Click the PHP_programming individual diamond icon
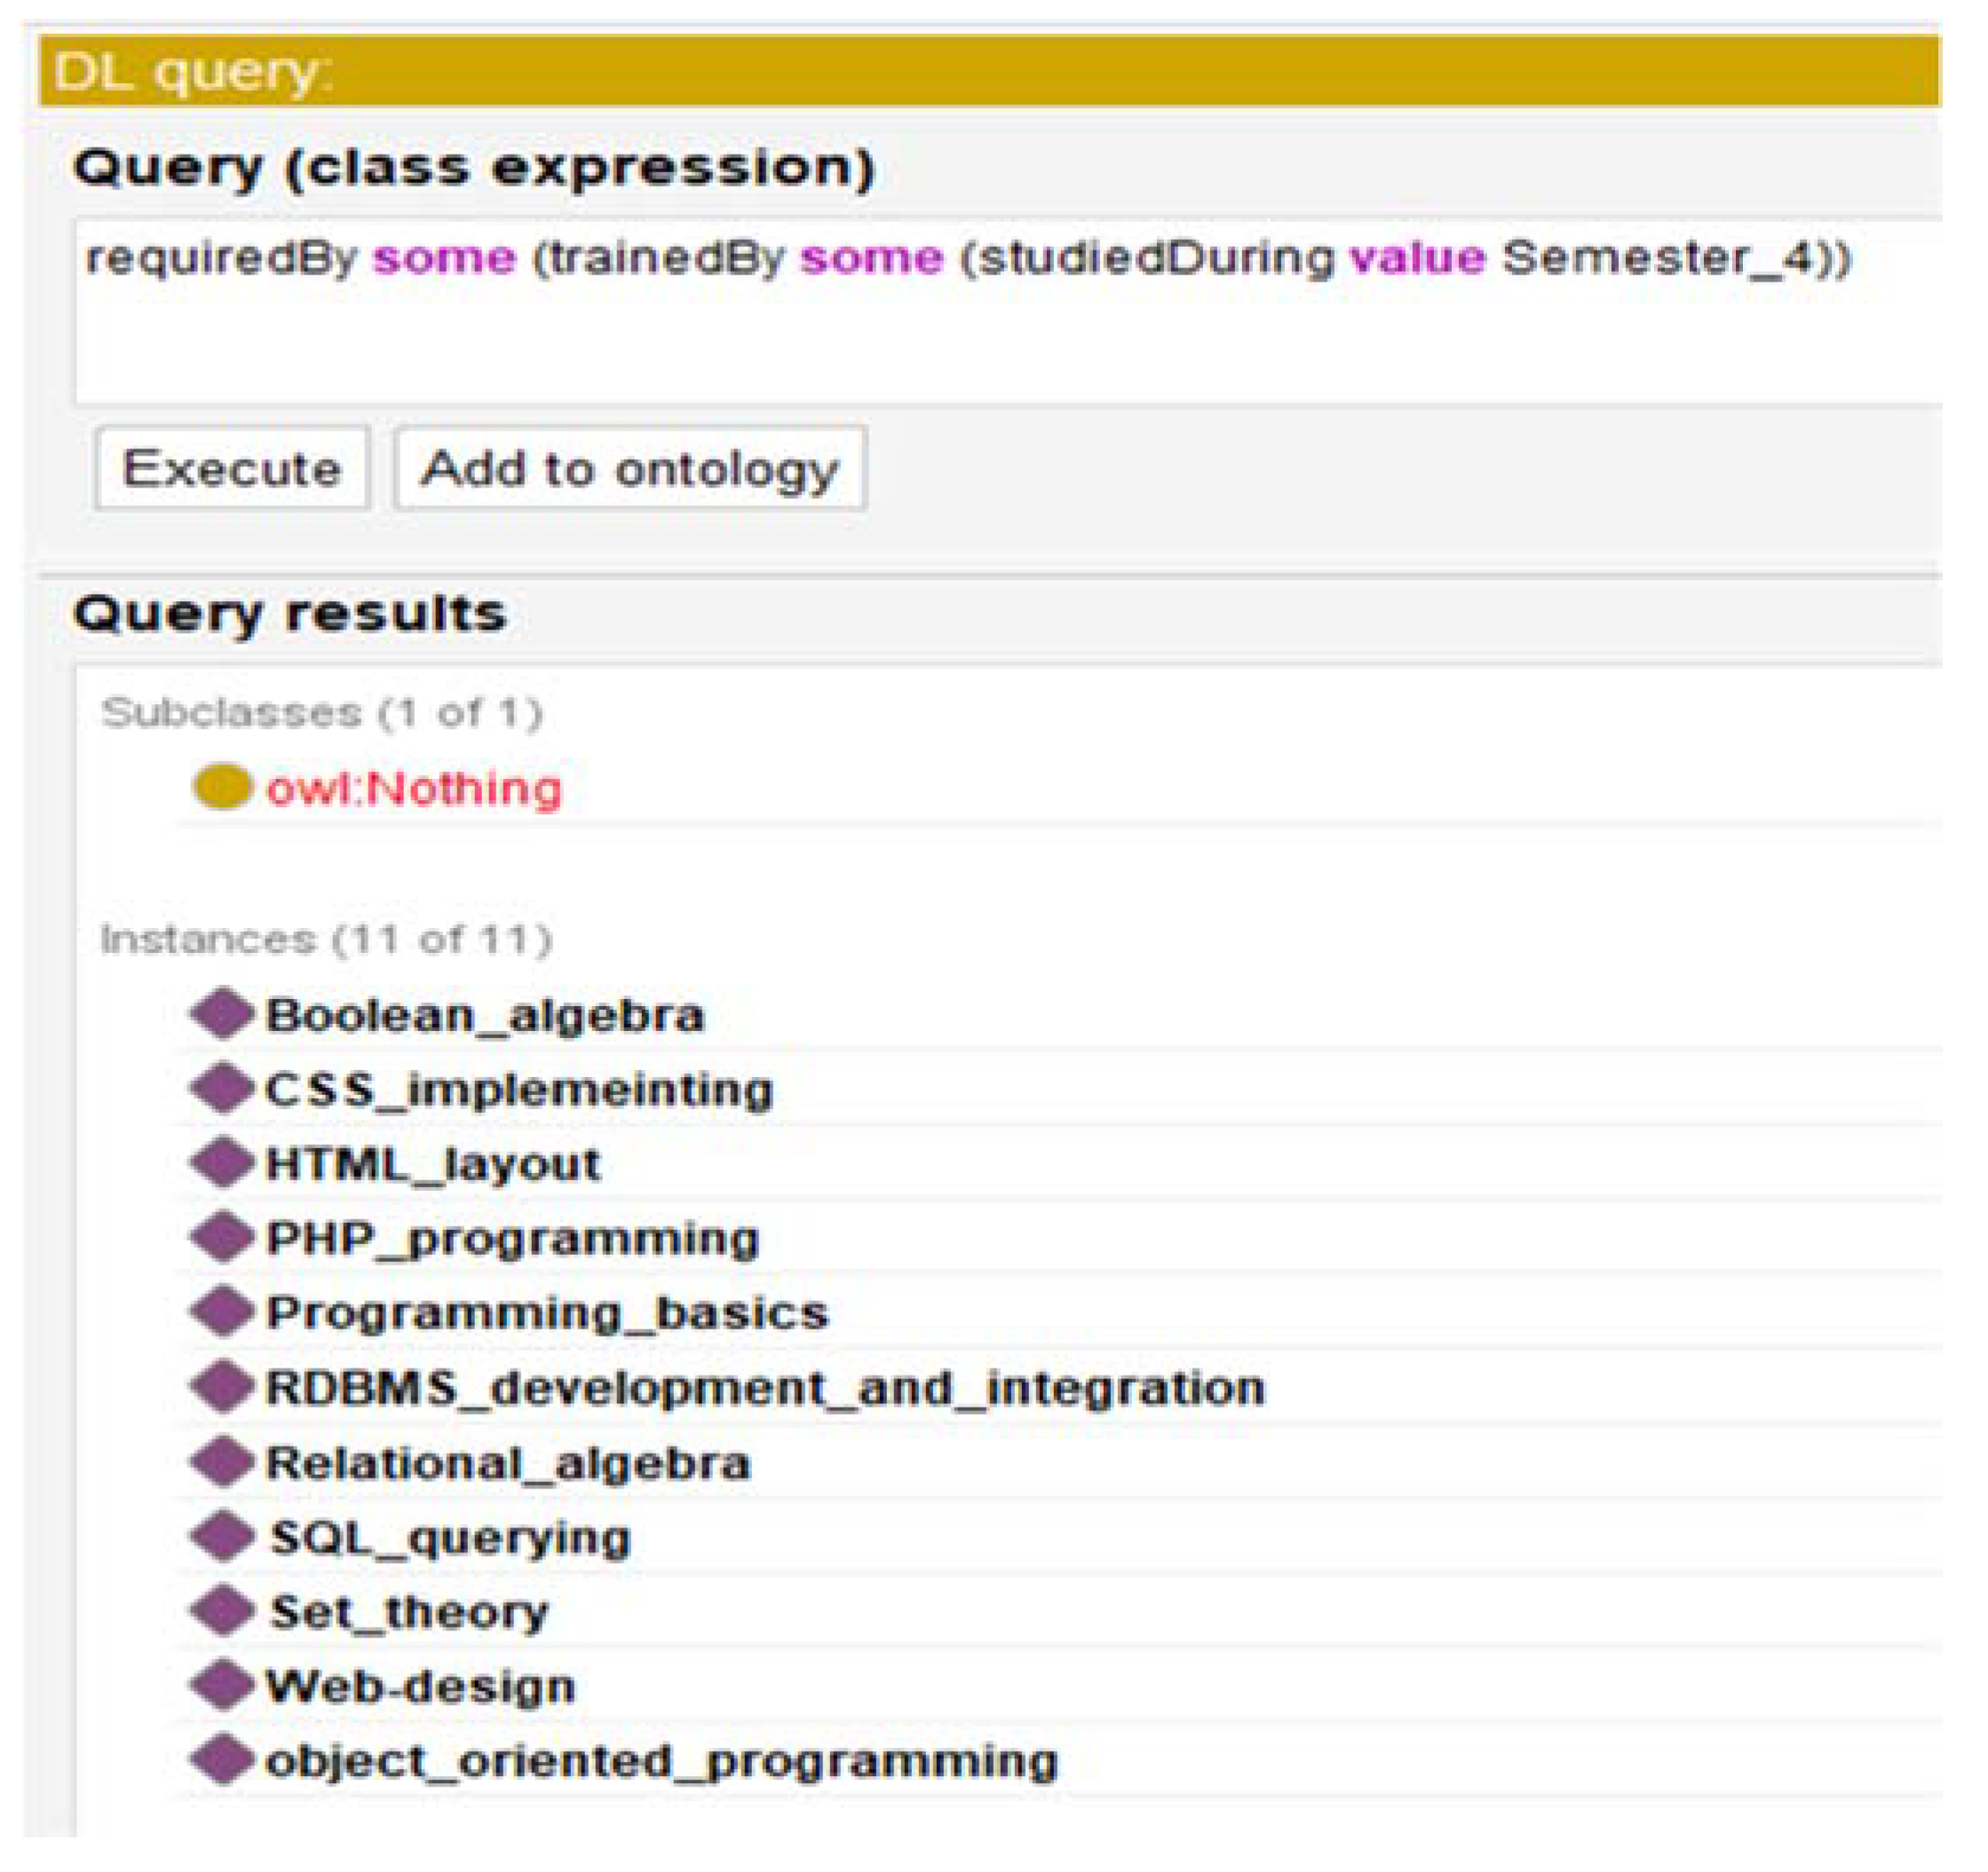The width and height of the screenshot is (1988, 1872). [222, 1238]
